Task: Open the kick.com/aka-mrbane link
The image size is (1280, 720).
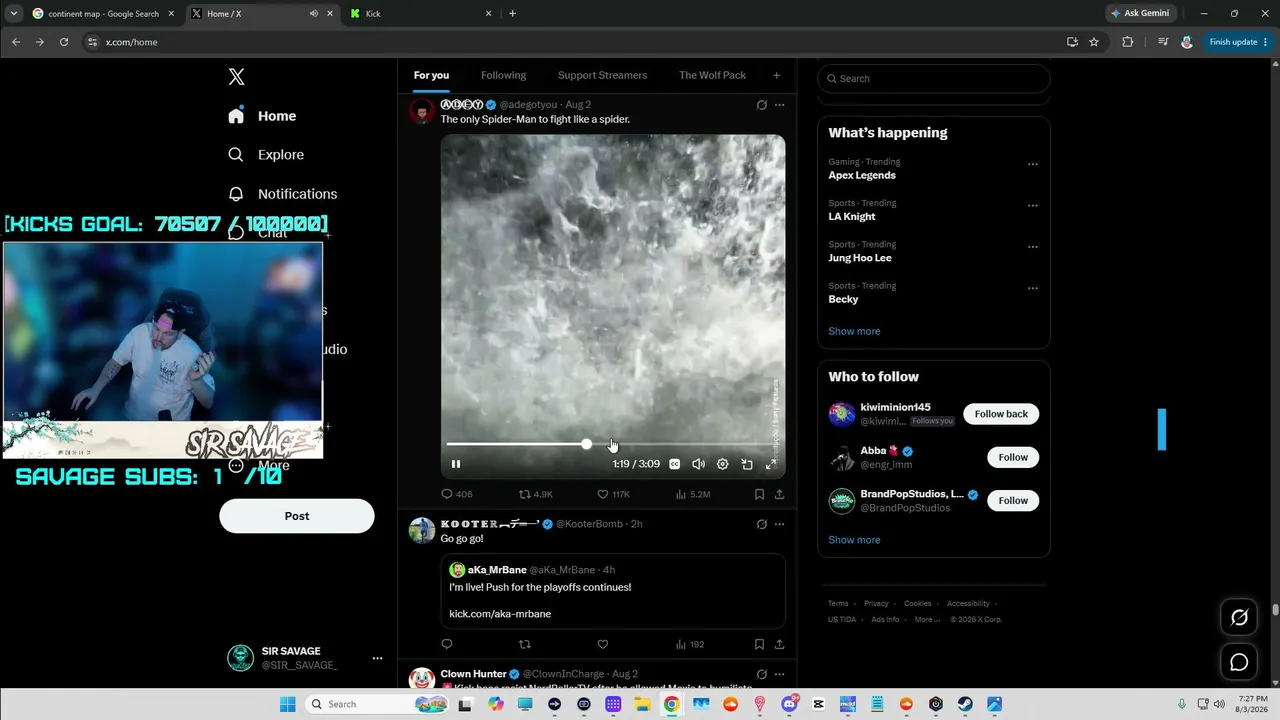Action: pyautogui.click(x=500, y=613)
